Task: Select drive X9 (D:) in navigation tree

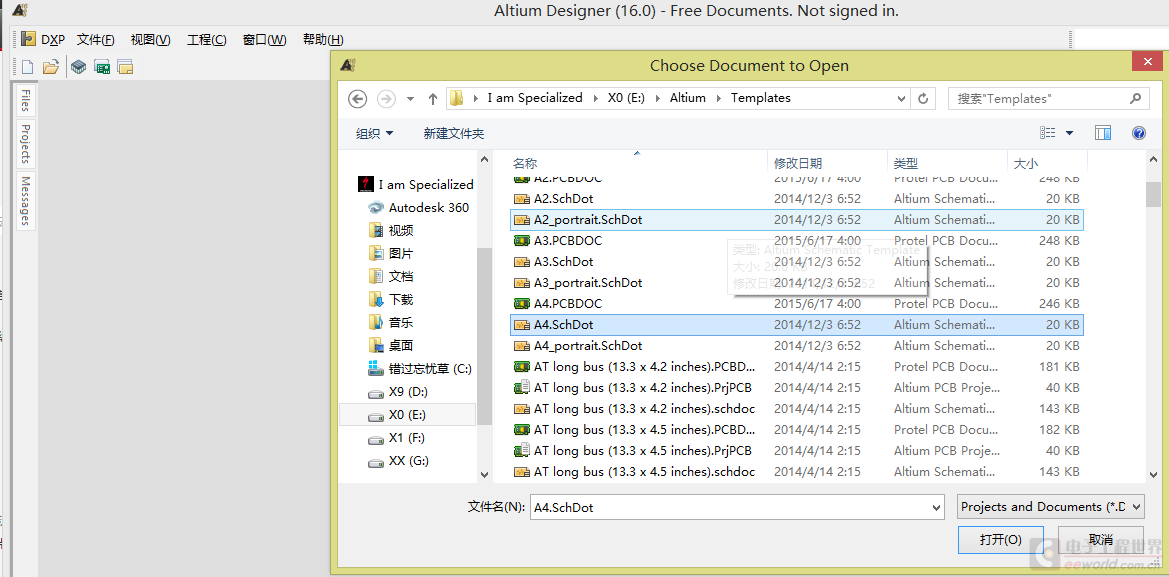Action: pyautogui.click(x=398, y=392)
